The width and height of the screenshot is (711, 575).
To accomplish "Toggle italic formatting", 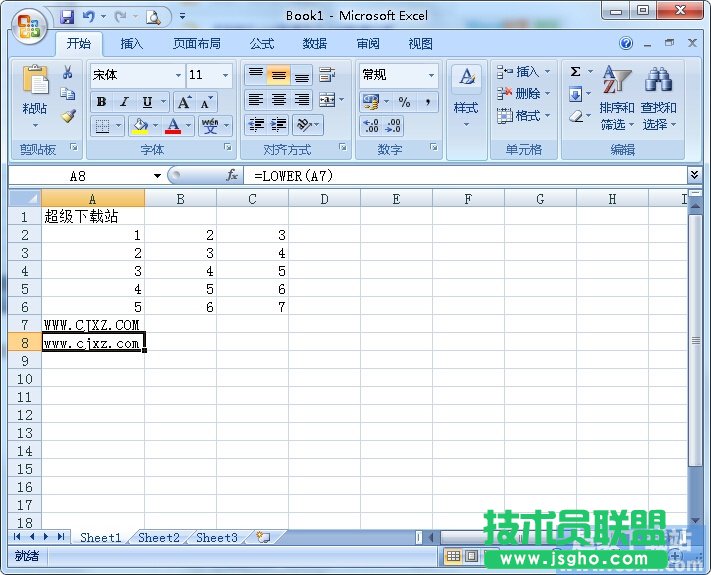I will [x=124, y=102].
